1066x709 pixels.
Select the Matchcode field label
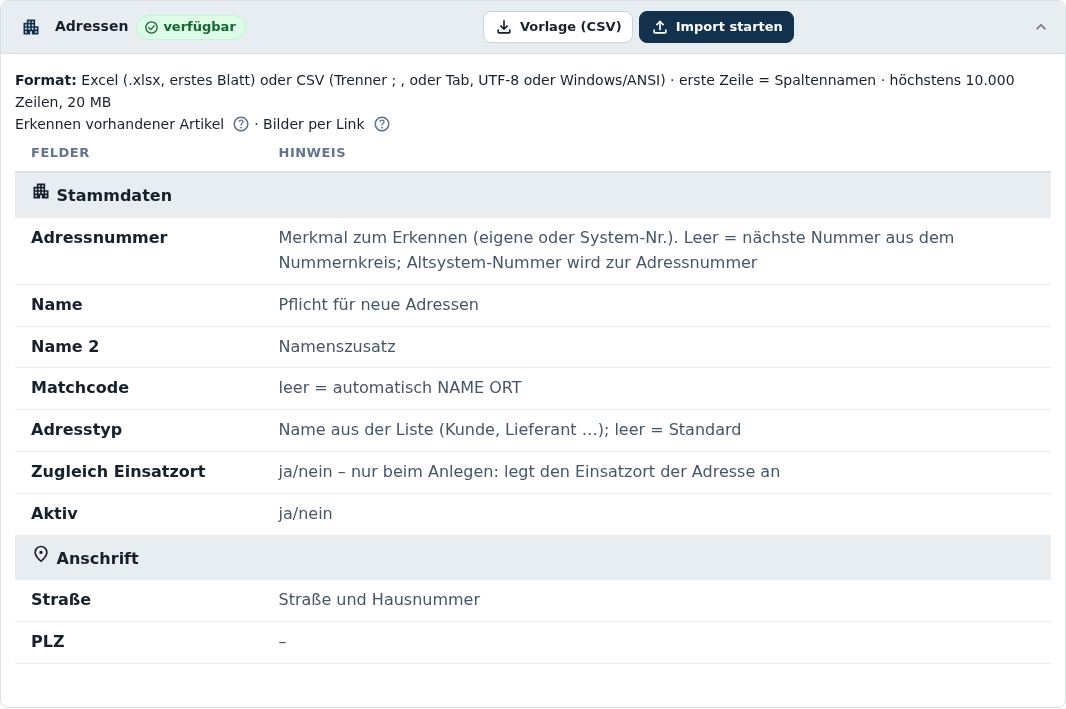click(80, 388)
